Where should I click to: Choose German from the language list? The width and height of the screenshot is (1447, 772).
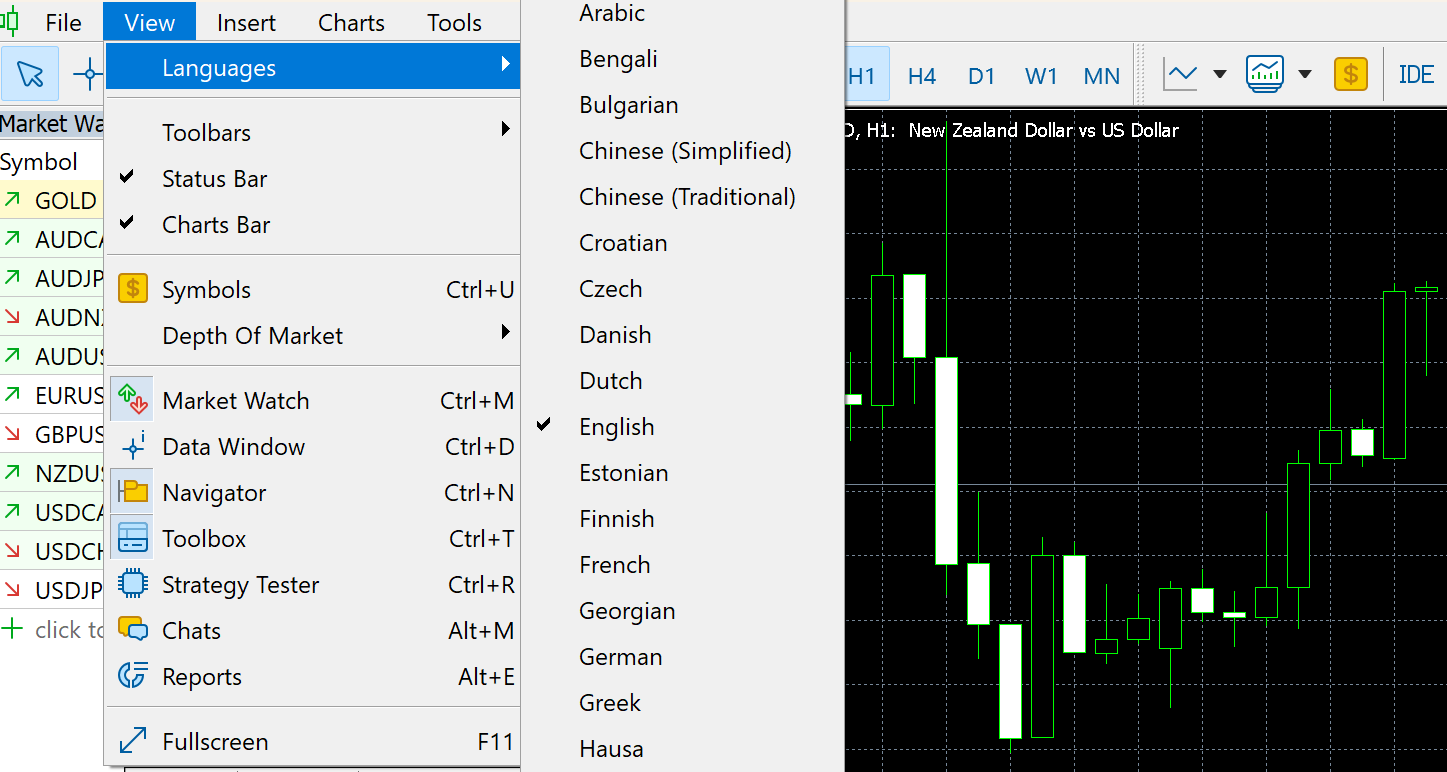coord(620,657)
